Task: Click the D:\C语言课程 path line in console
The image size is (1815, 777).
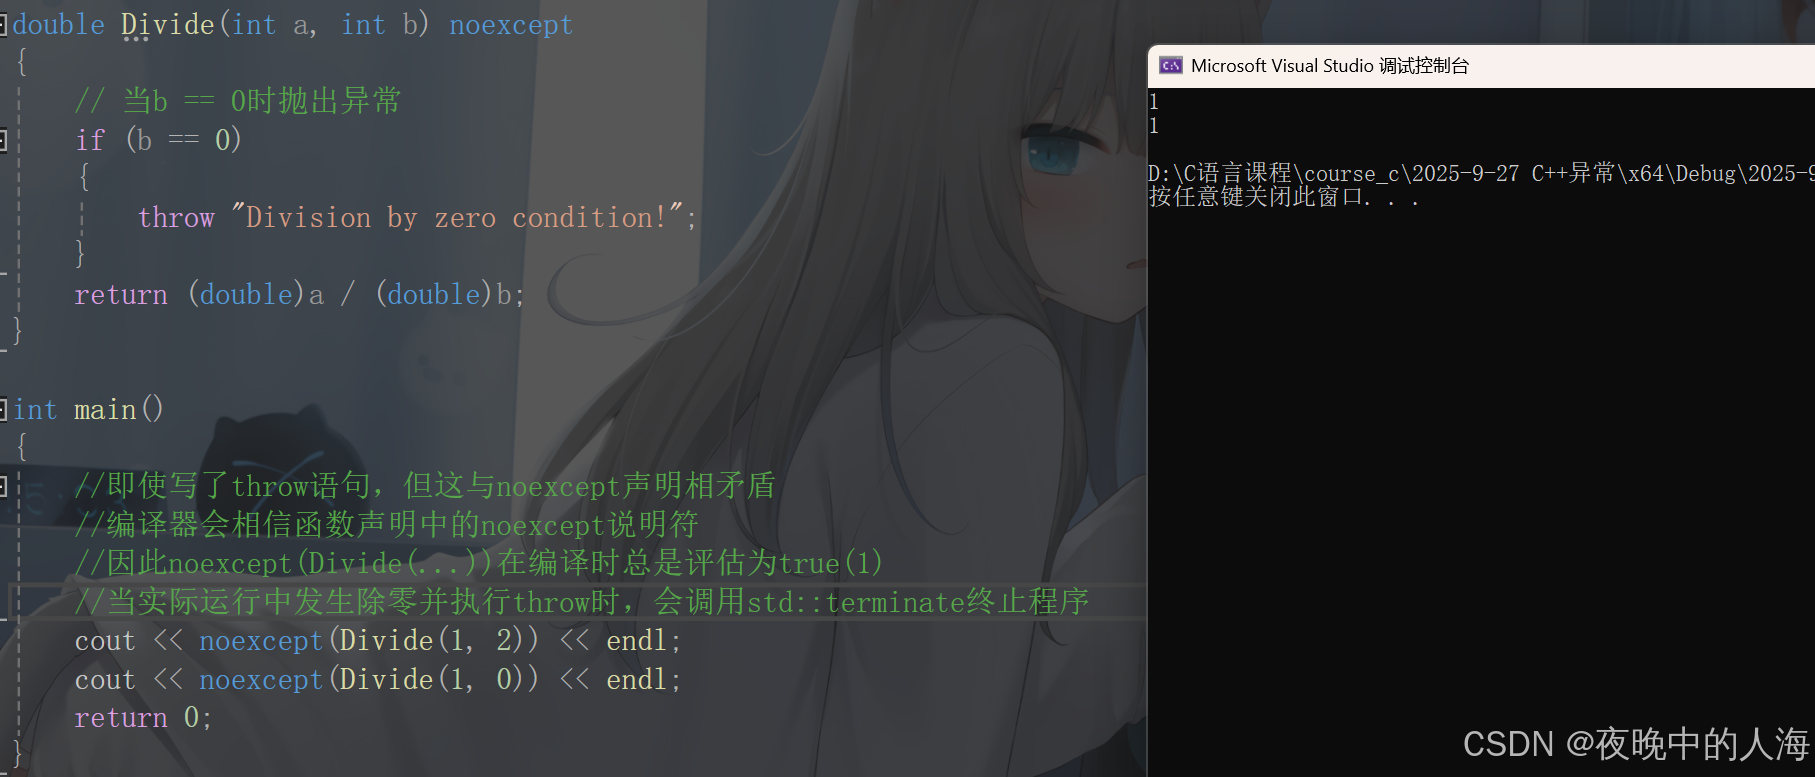Action: (1481, 173)
